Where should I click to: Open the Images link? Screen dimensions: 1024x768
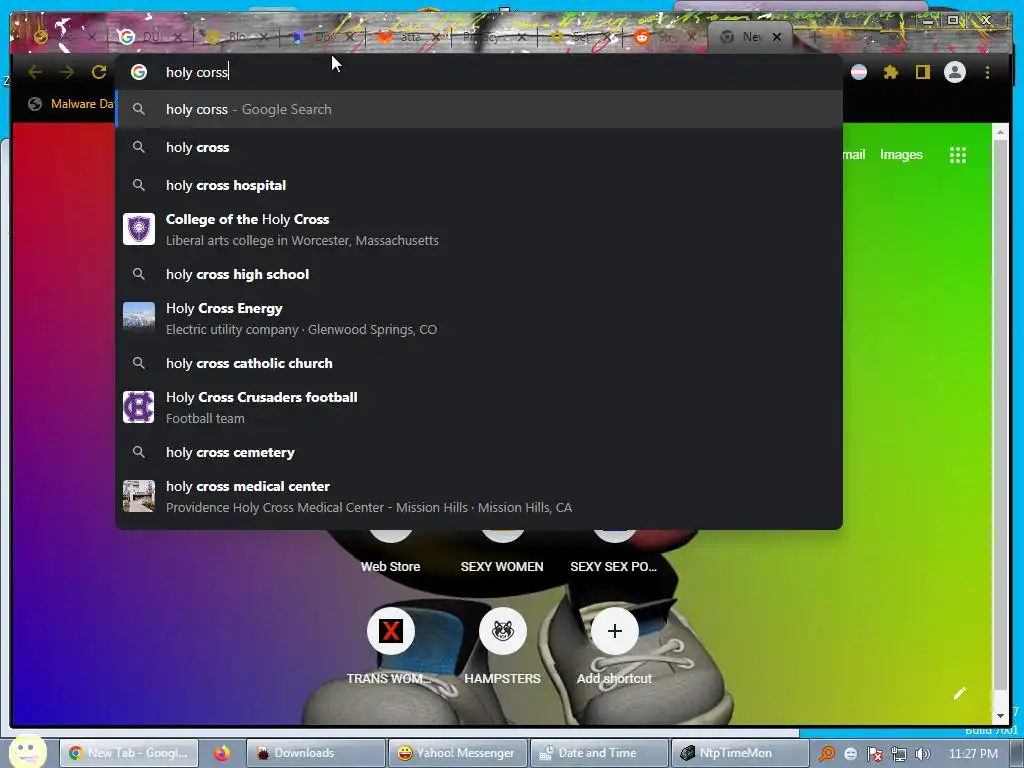(x=901, y=155)
